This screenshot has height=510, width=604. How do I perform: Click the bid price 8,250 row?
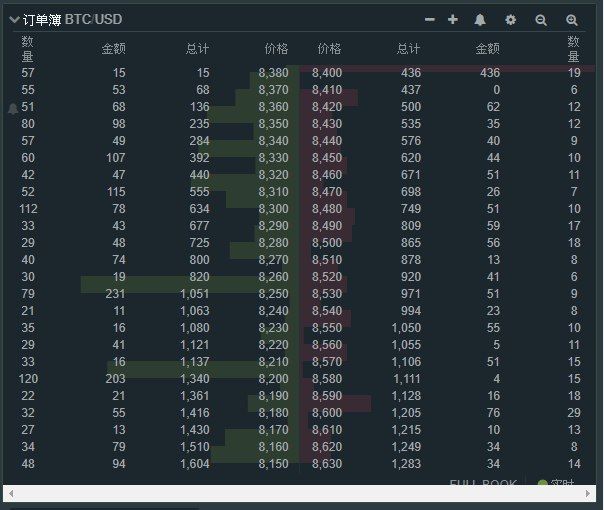click(x=272, y=294)
